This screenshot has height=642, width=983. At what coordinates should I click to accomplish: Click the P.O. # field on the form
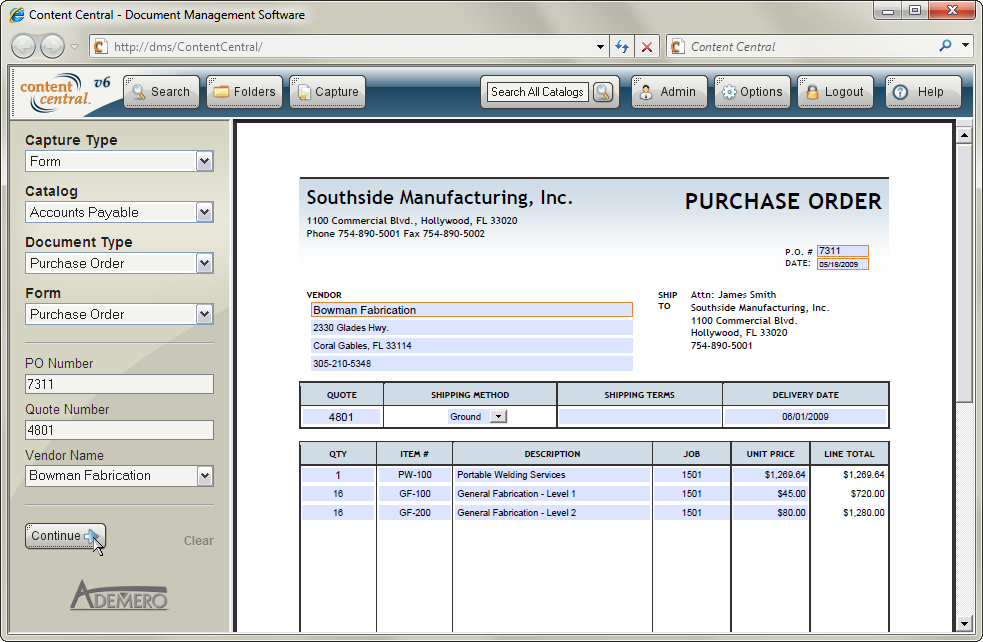click(x=843, y=251)
